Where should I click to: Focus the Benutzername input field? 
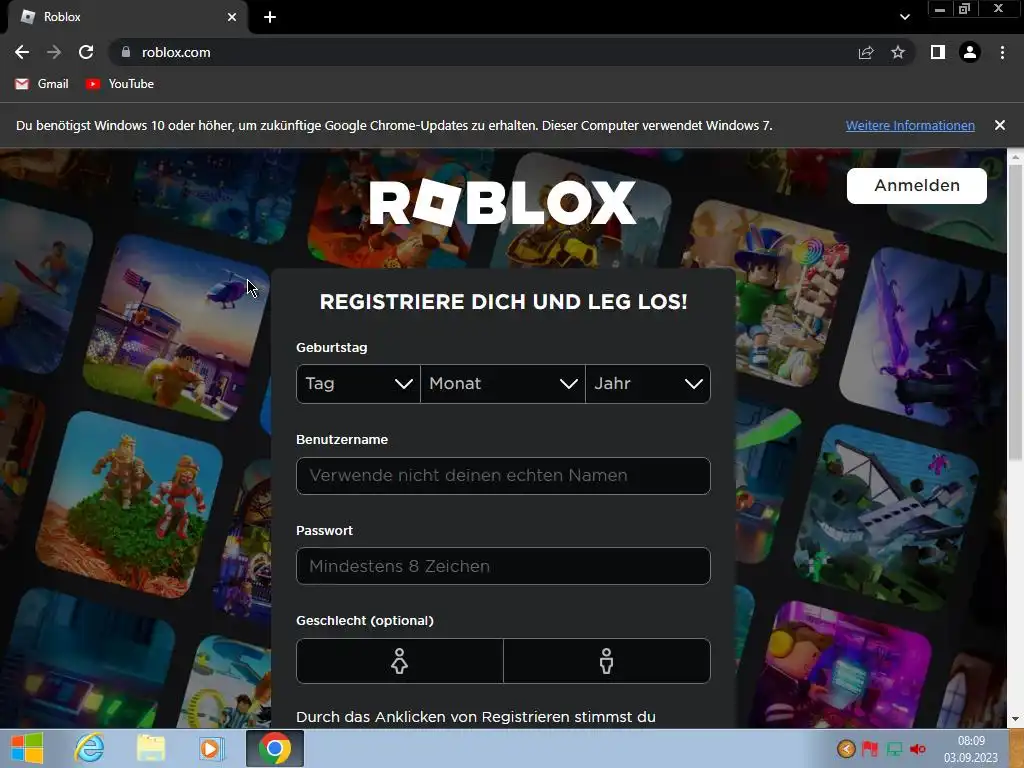tap(503, 476)
